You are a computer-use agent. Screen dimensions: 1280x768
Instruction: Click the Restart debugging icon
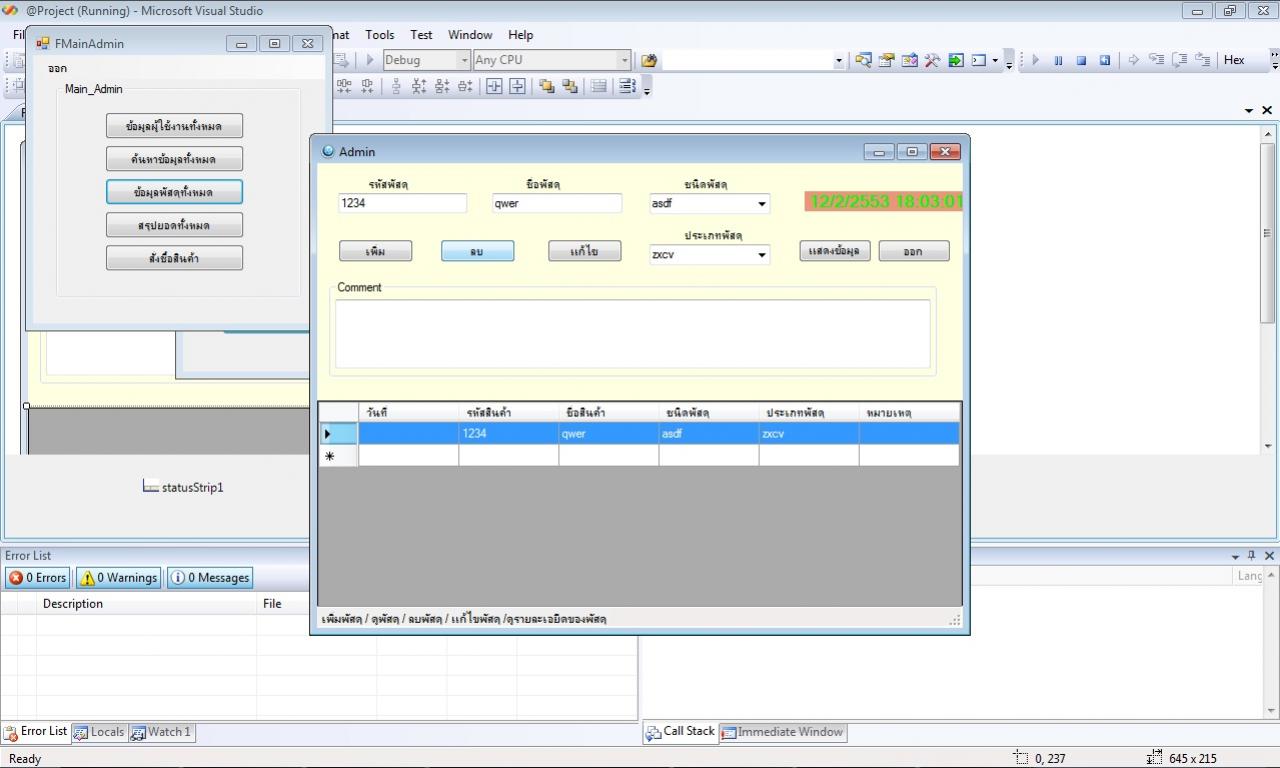coord(1105,60)
